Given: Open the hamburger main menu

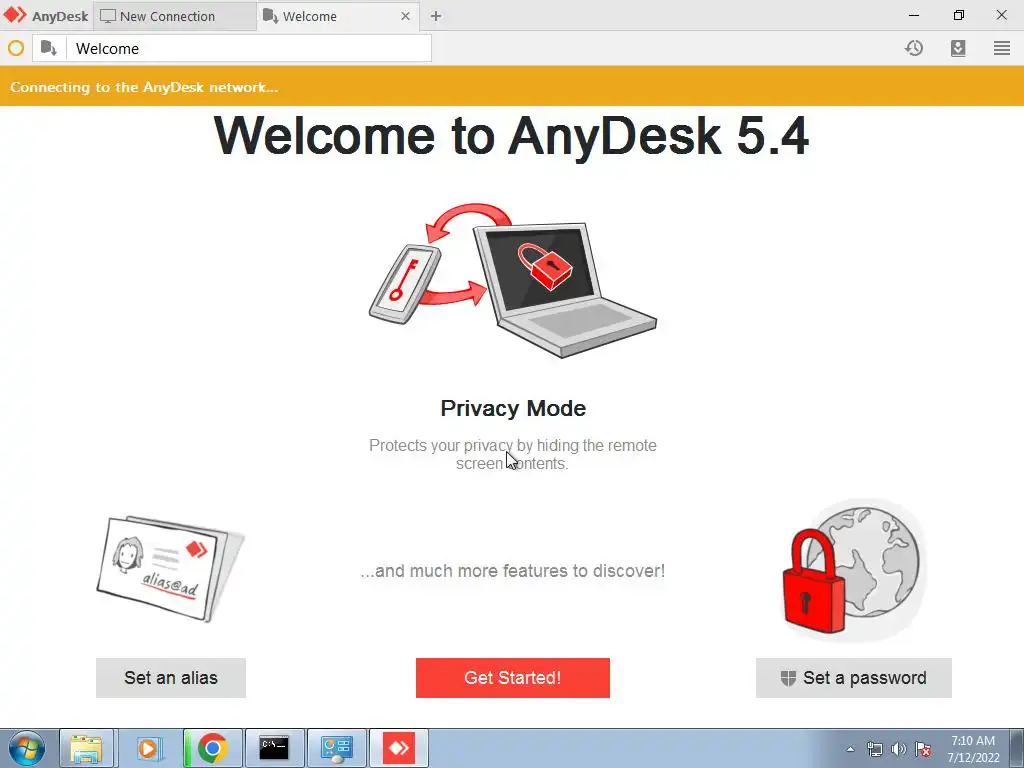Looking at the screenshot, I should [x=1002, y=48].
